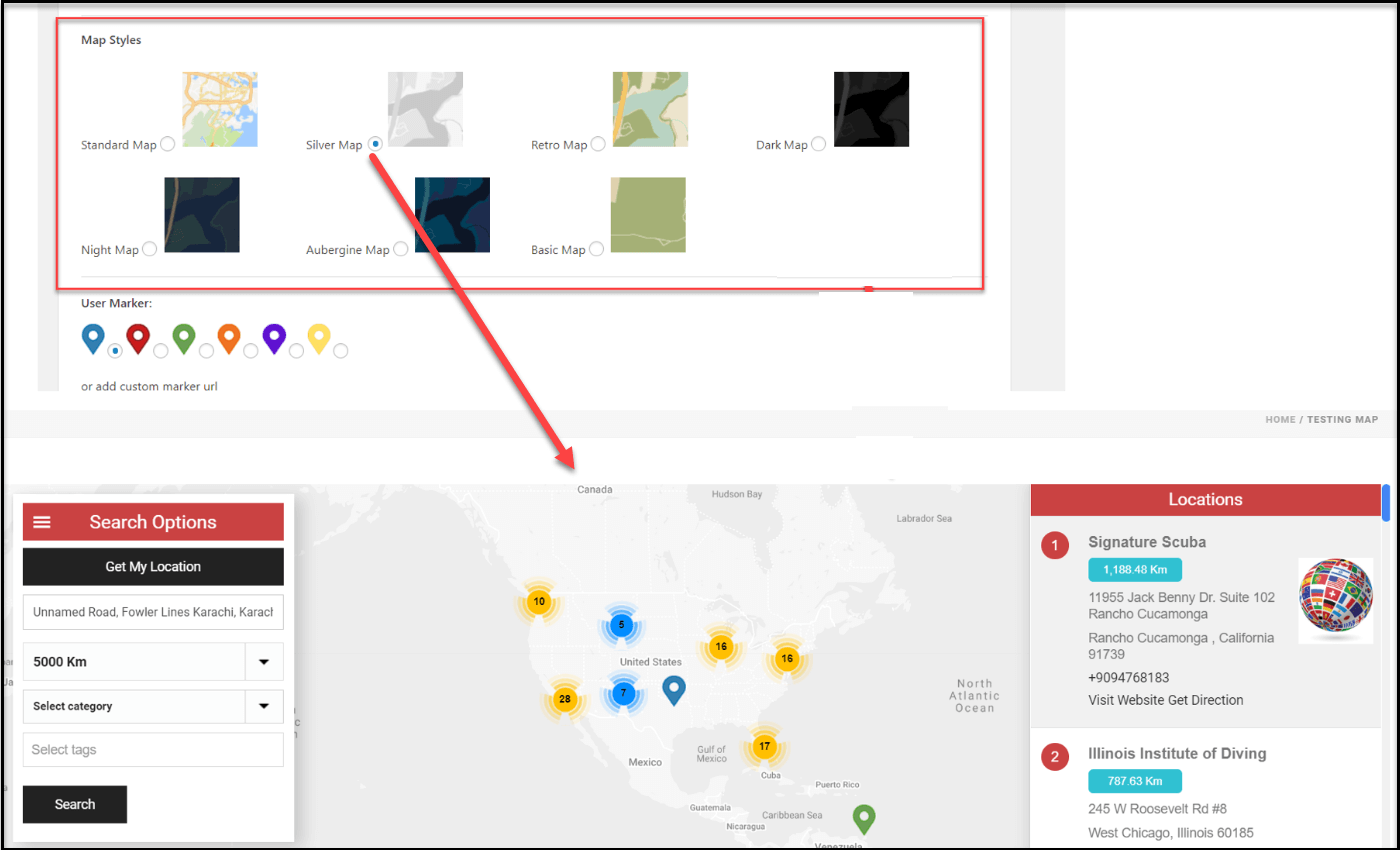Screen dimensions: 1400x850
Task: Select the Silver Map radio button
Action: [375, 144]
